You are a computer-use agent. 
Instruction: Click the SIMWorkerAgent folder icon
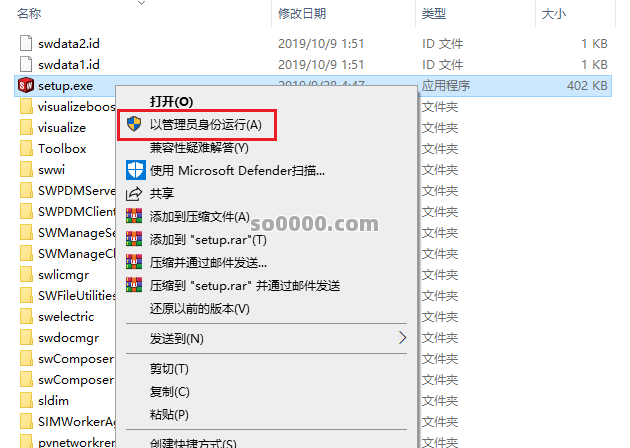pyautogui.click(x=27, y=421)
